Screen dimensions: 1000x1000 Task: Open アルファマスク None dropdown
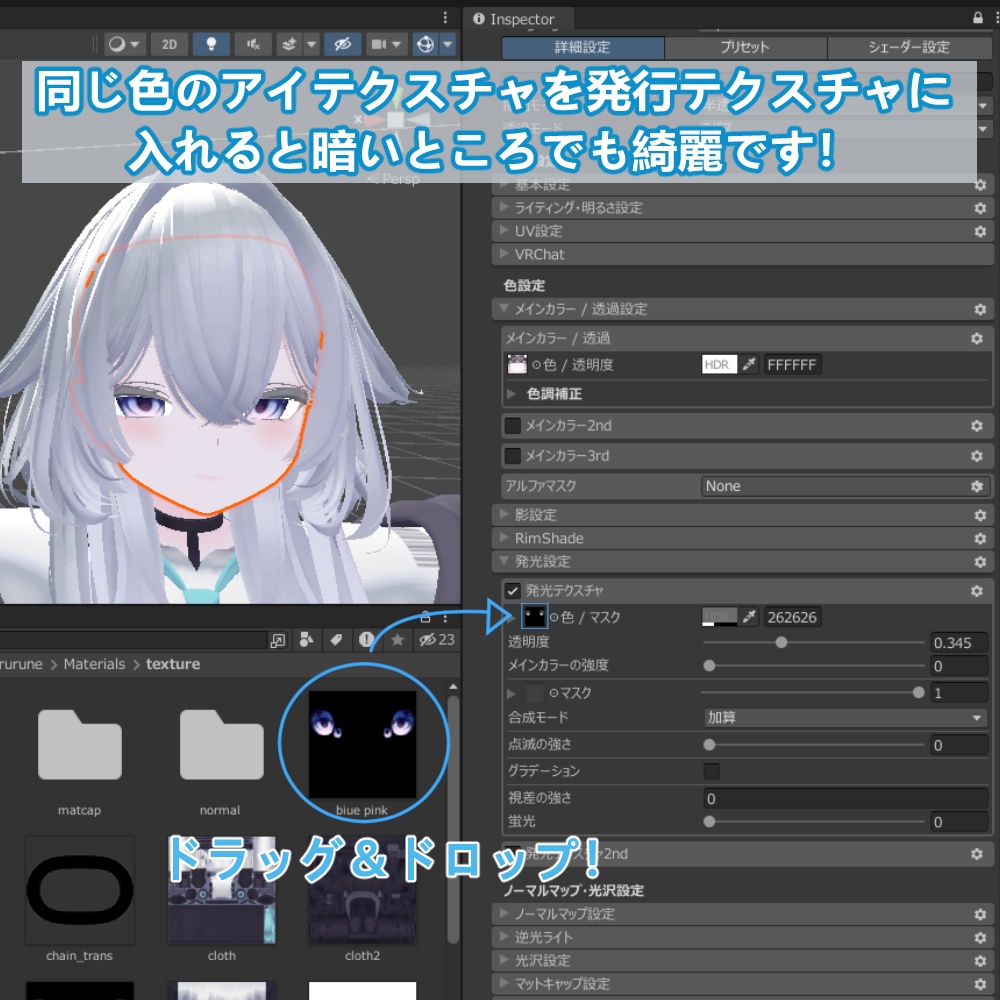(x=845, y=486)
